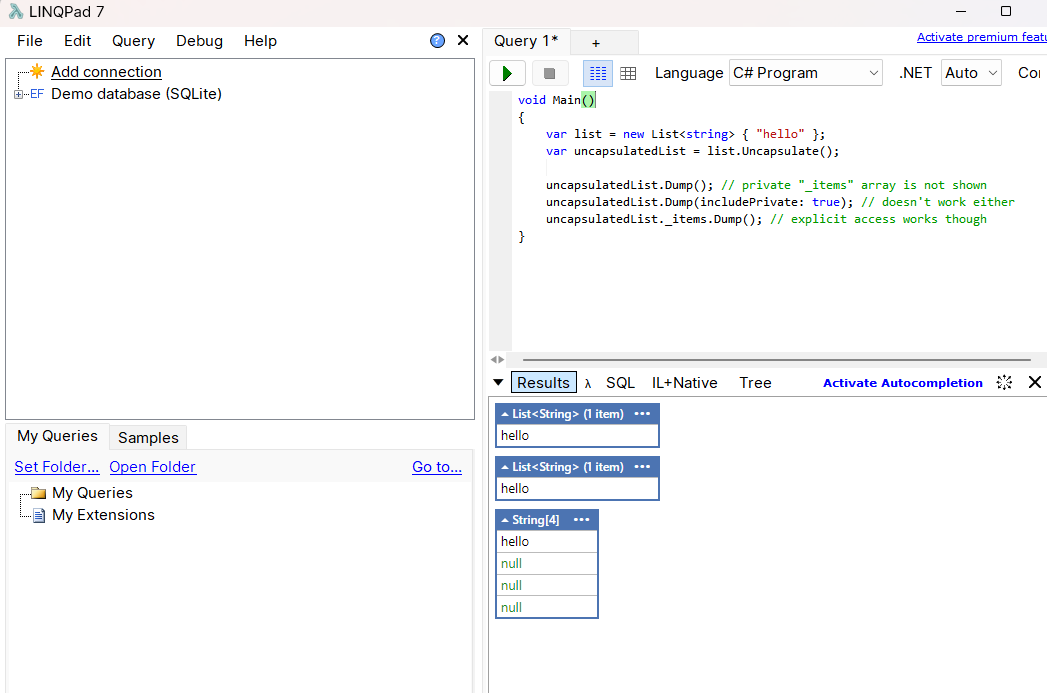This screenshot has height=693, width=1047.
Task: Open the lambda tab in results pane
Action: pos(588,383)
